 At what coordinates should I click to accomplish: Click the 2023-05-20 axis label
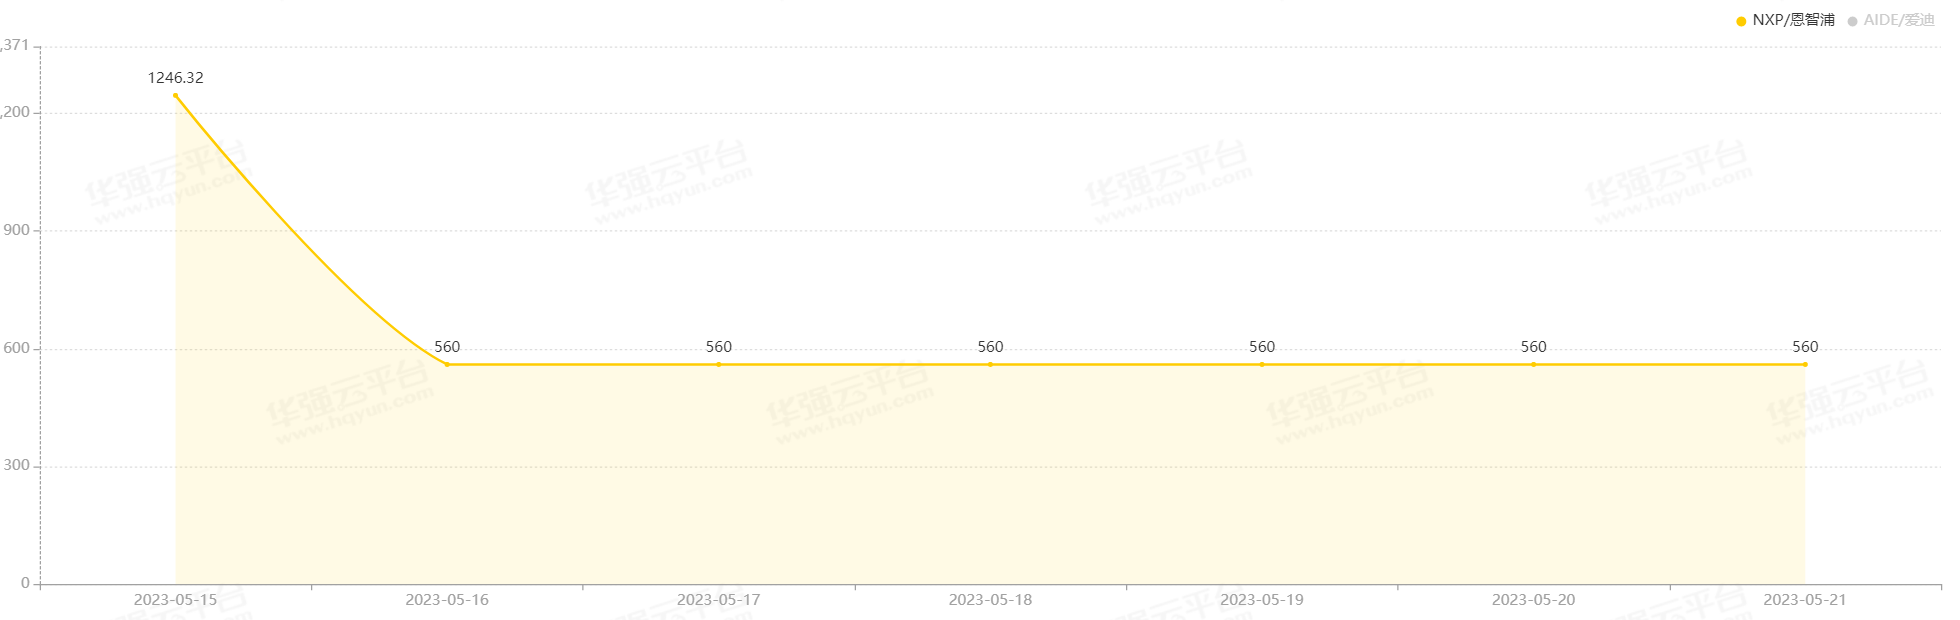[1533, 600]
